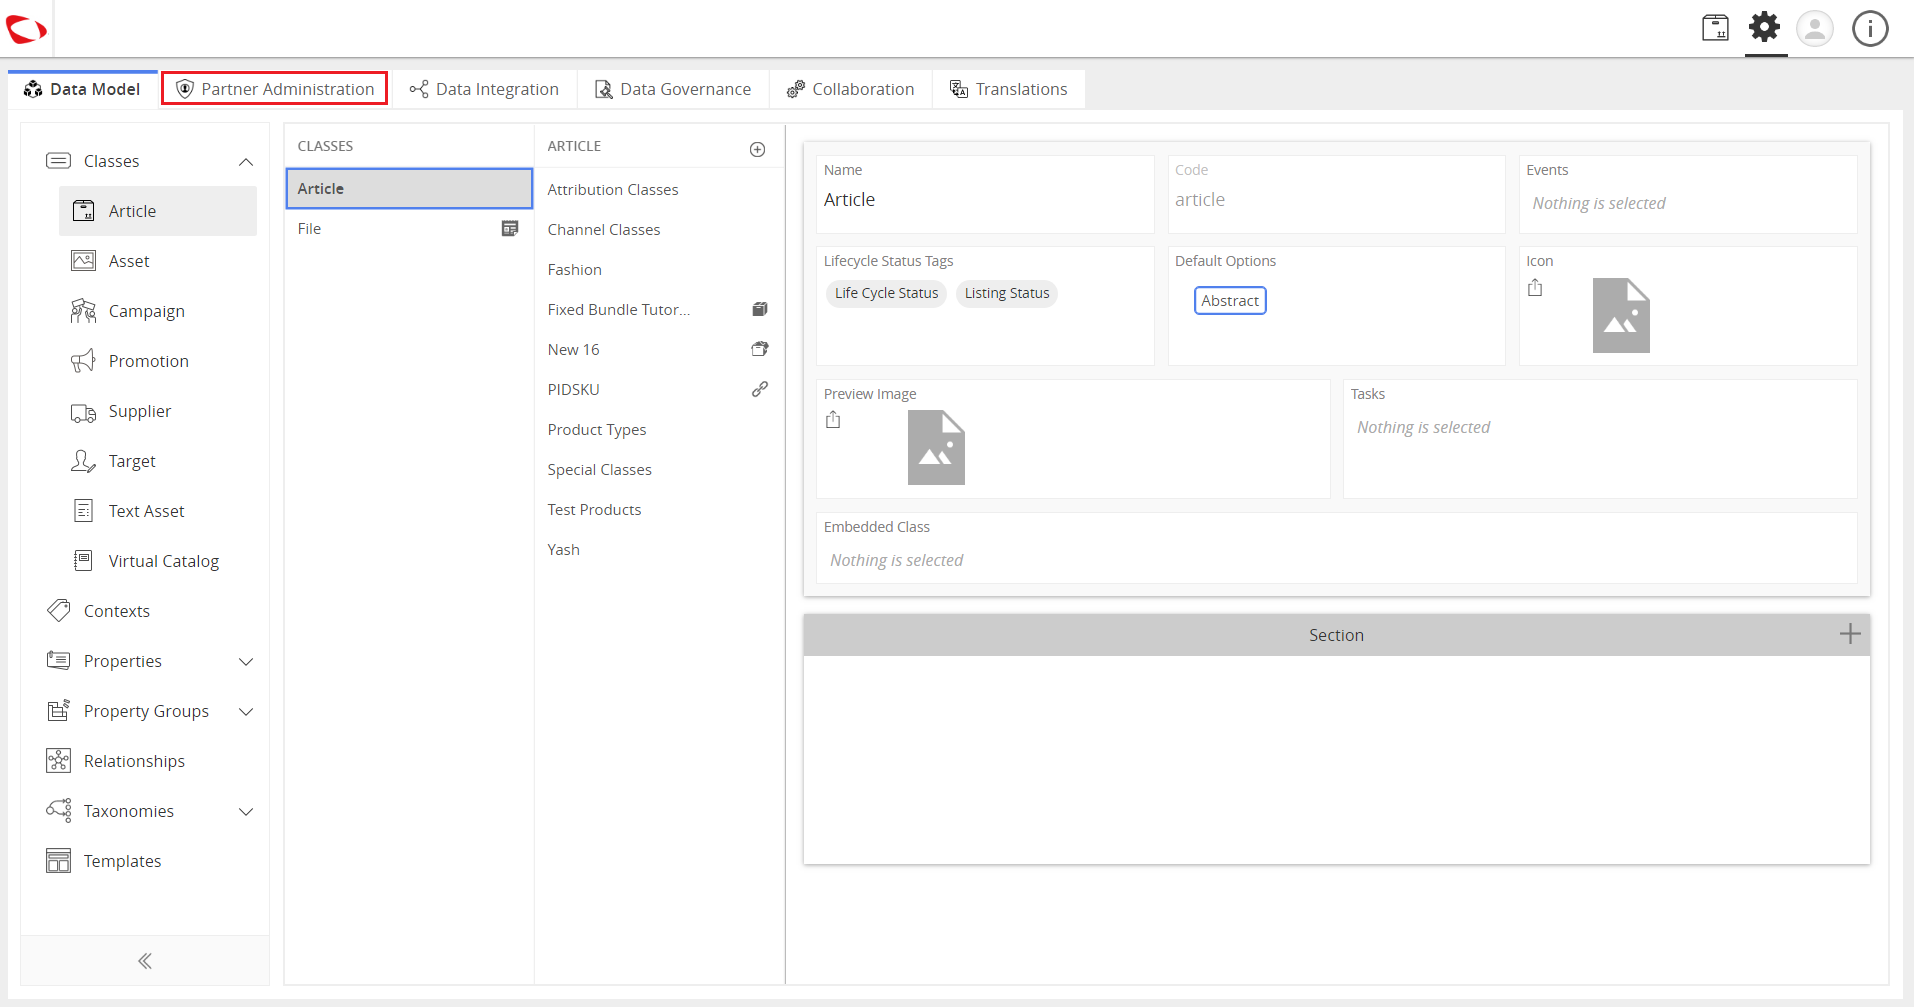1914x1007 pixels.
Task: Click the Text Asset document icon
Action: [x=84, y=511]
